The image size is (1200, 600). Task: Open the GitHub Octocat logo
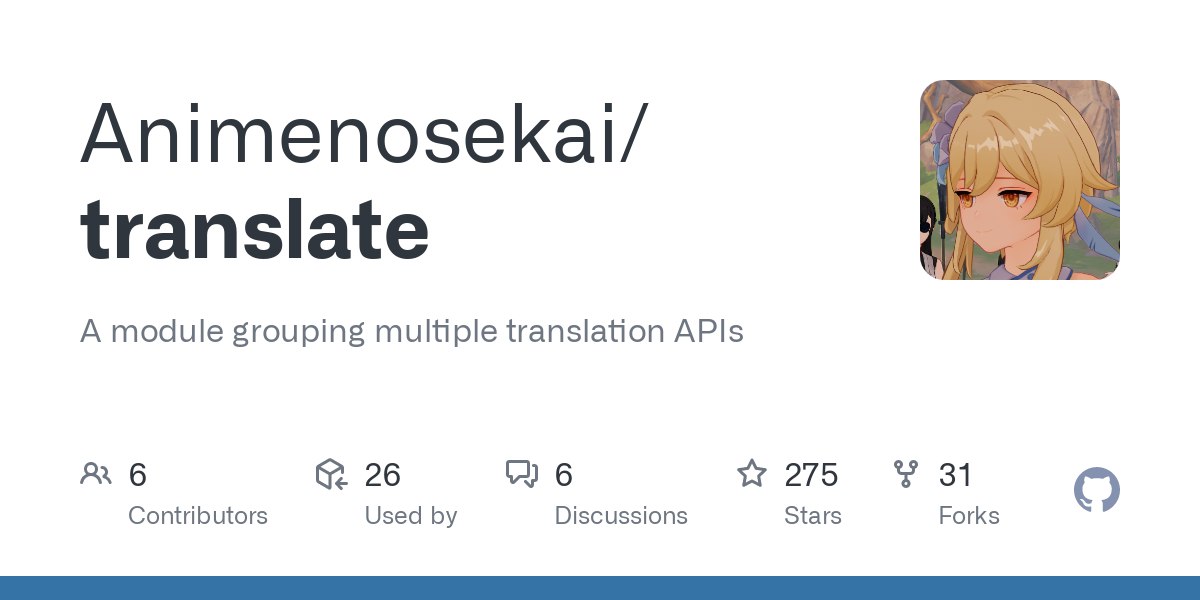tap(1097, 491)
